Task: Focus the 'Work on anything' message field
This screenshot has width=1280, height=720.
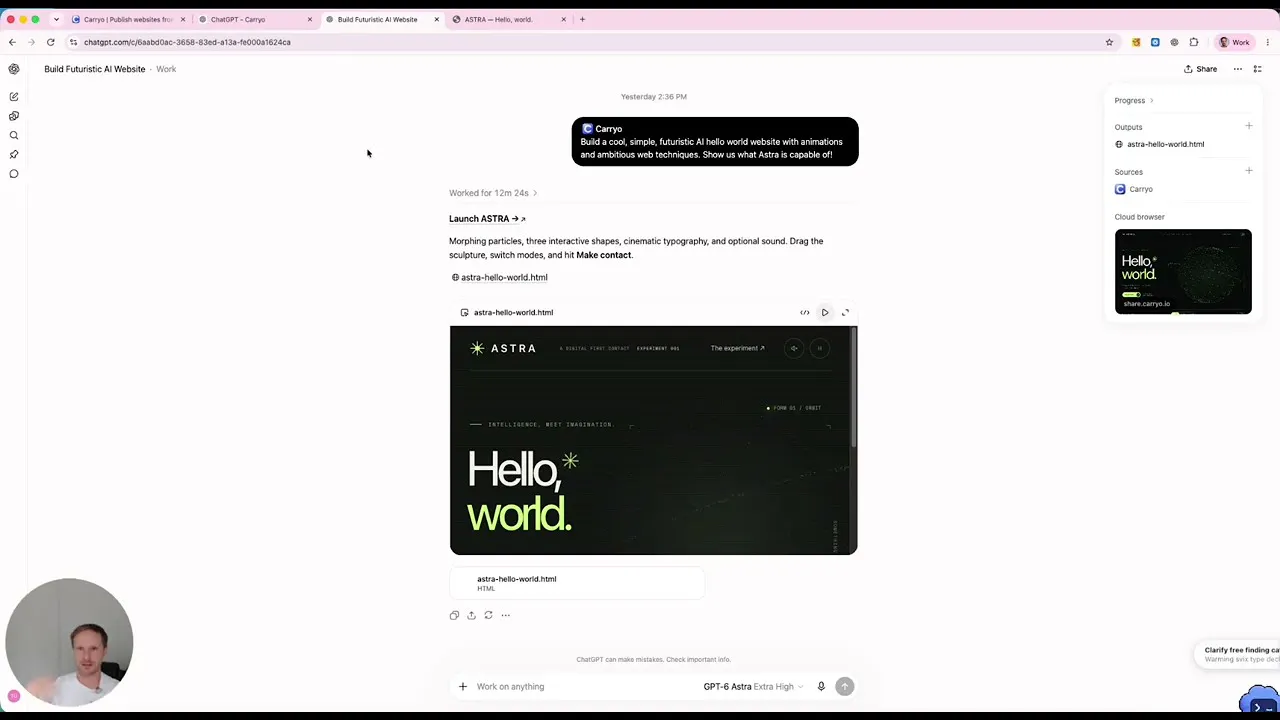Action: (x=585, y=687)
